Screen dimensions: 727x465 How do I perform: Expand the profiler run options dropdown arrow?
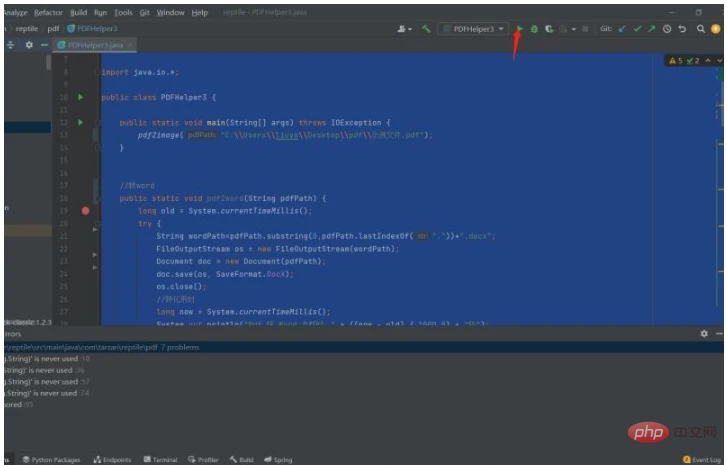[574, 29]
